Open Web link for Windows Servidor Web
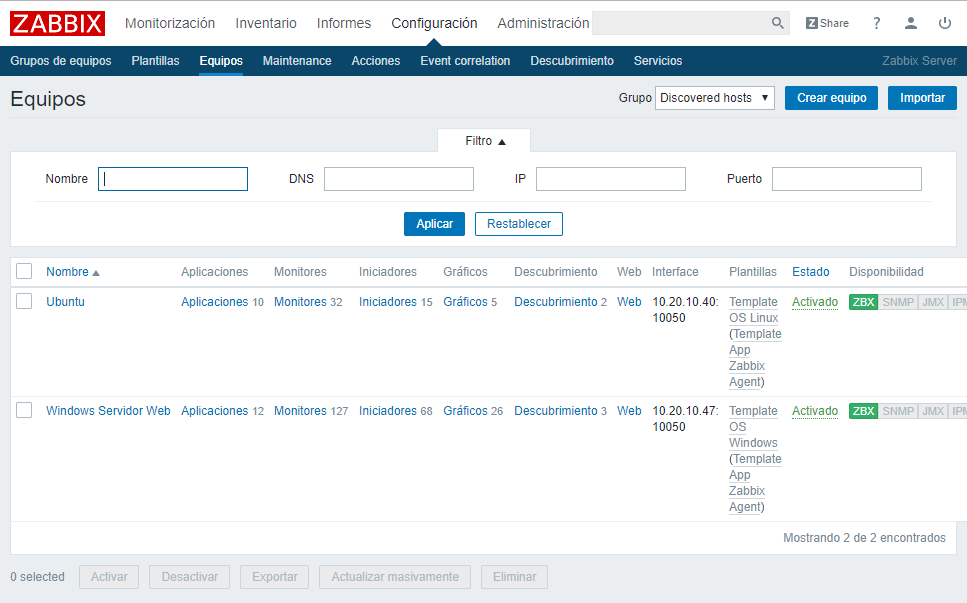The image size is (967, 603). click(629, 411)
